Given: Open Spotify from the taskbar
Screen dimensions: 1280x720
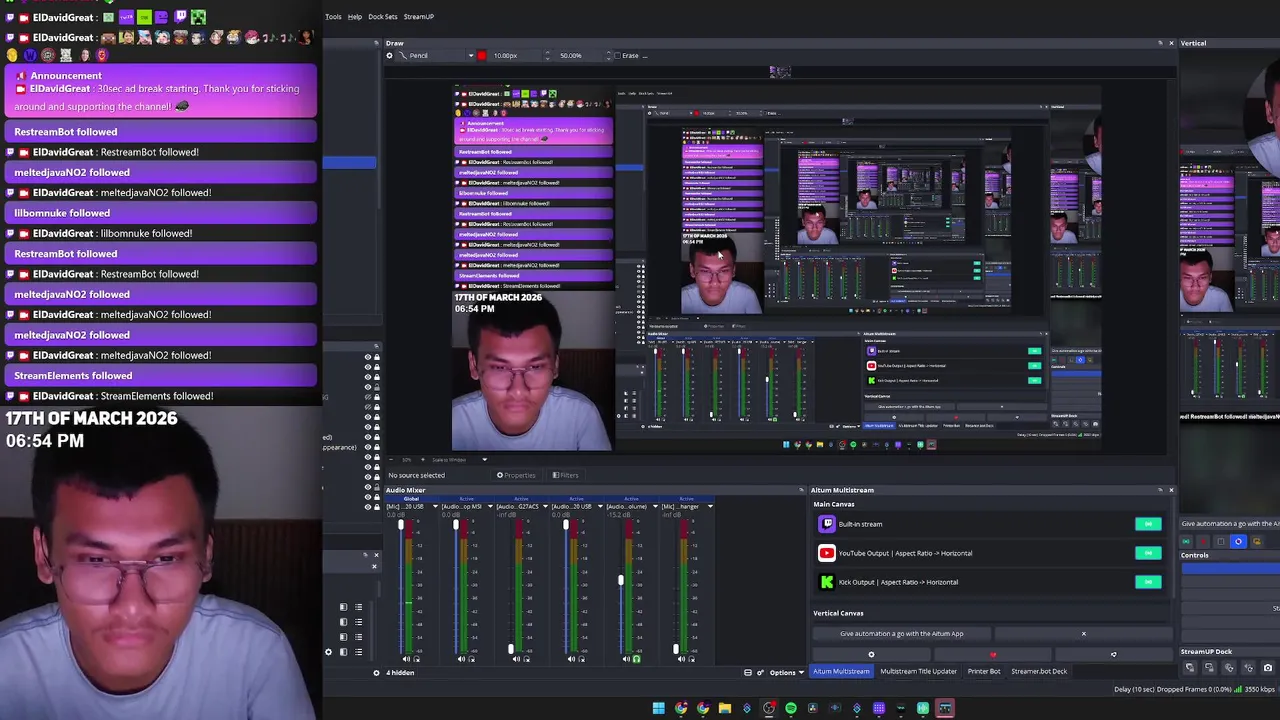Looking at the screenshot, I should pos(791,708).
